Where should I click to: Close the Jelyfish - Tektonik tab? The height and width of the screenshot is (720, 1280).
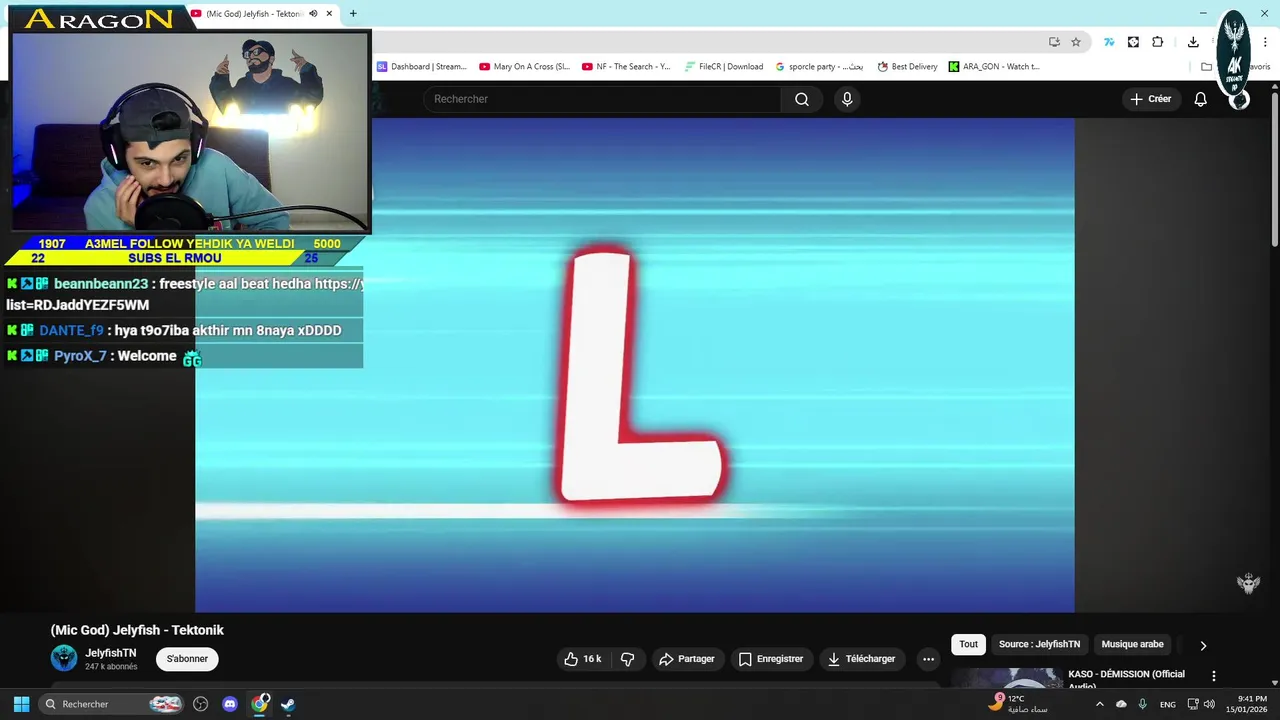[x=329, y=14]
